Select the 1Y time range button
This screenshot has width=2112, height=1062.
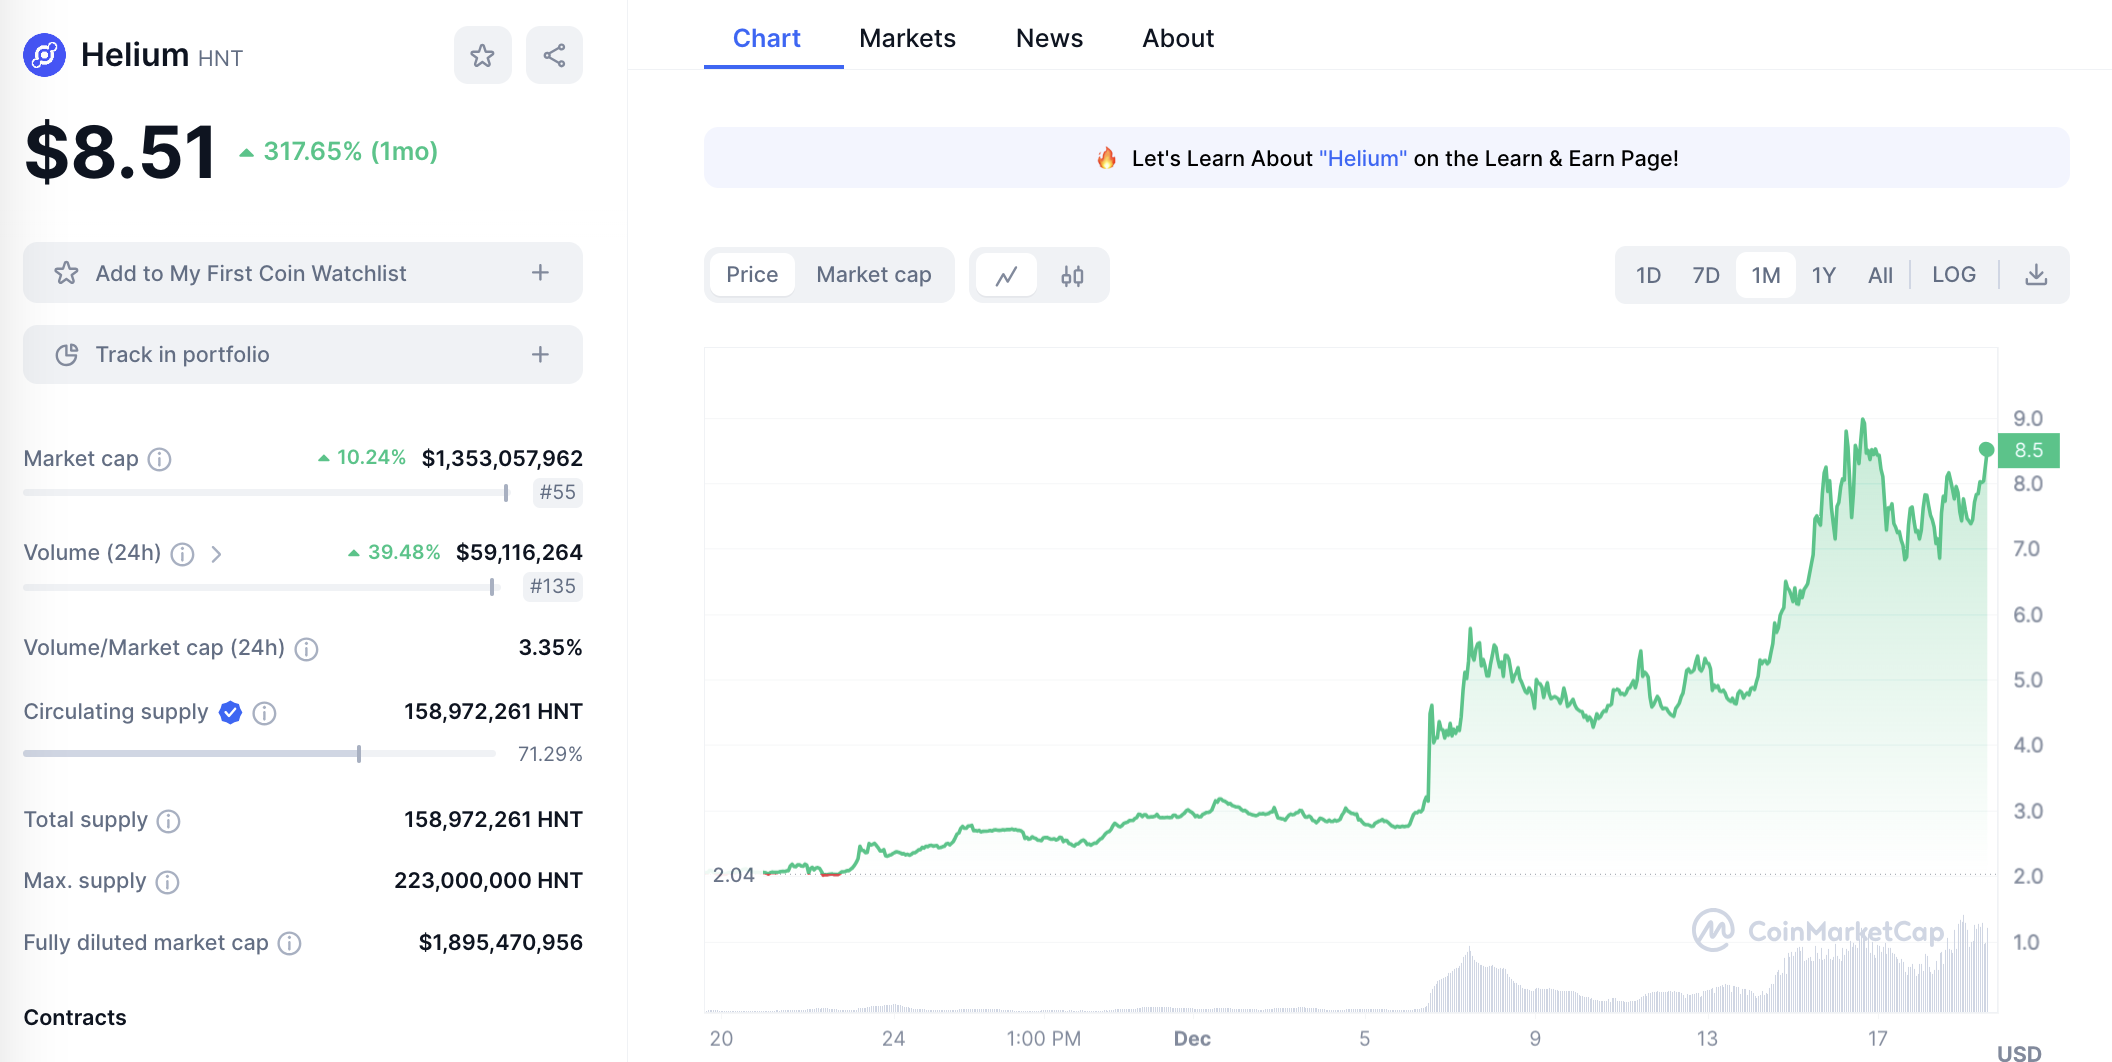(1823, 275)
